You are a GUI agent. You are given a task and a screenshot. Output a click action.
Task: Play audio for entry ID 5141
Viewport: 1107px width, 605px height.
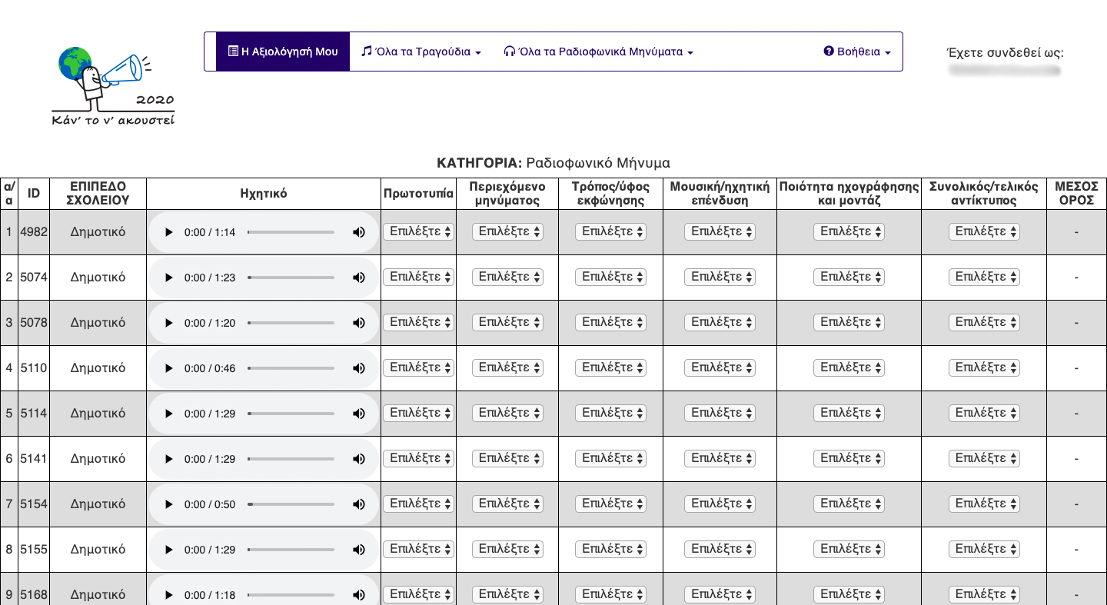(x=168, y=459)
